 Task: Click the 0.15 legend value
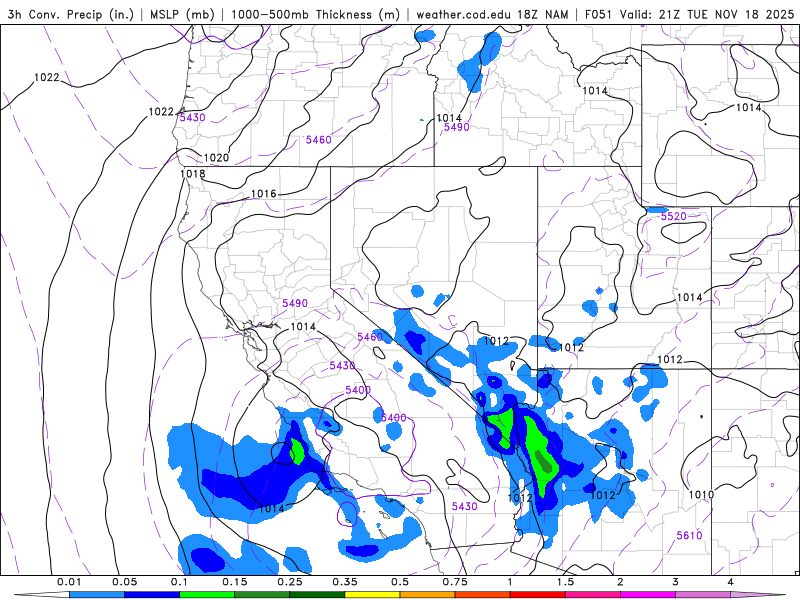click(x=235, y=582)
